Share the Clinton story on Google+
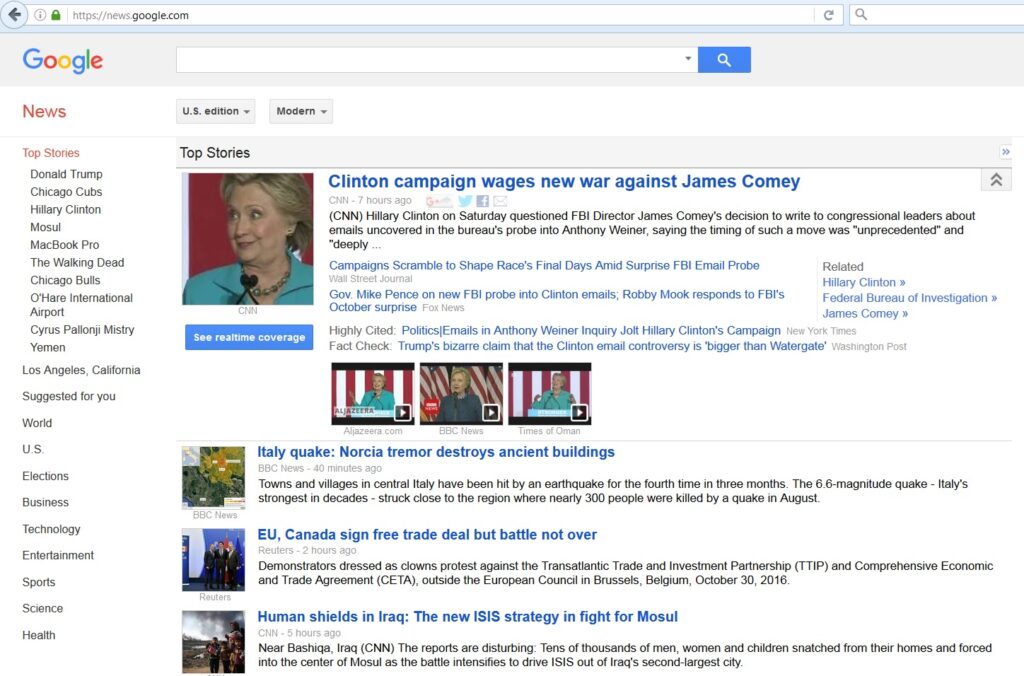1024x676 pixels. click(439, 201)
